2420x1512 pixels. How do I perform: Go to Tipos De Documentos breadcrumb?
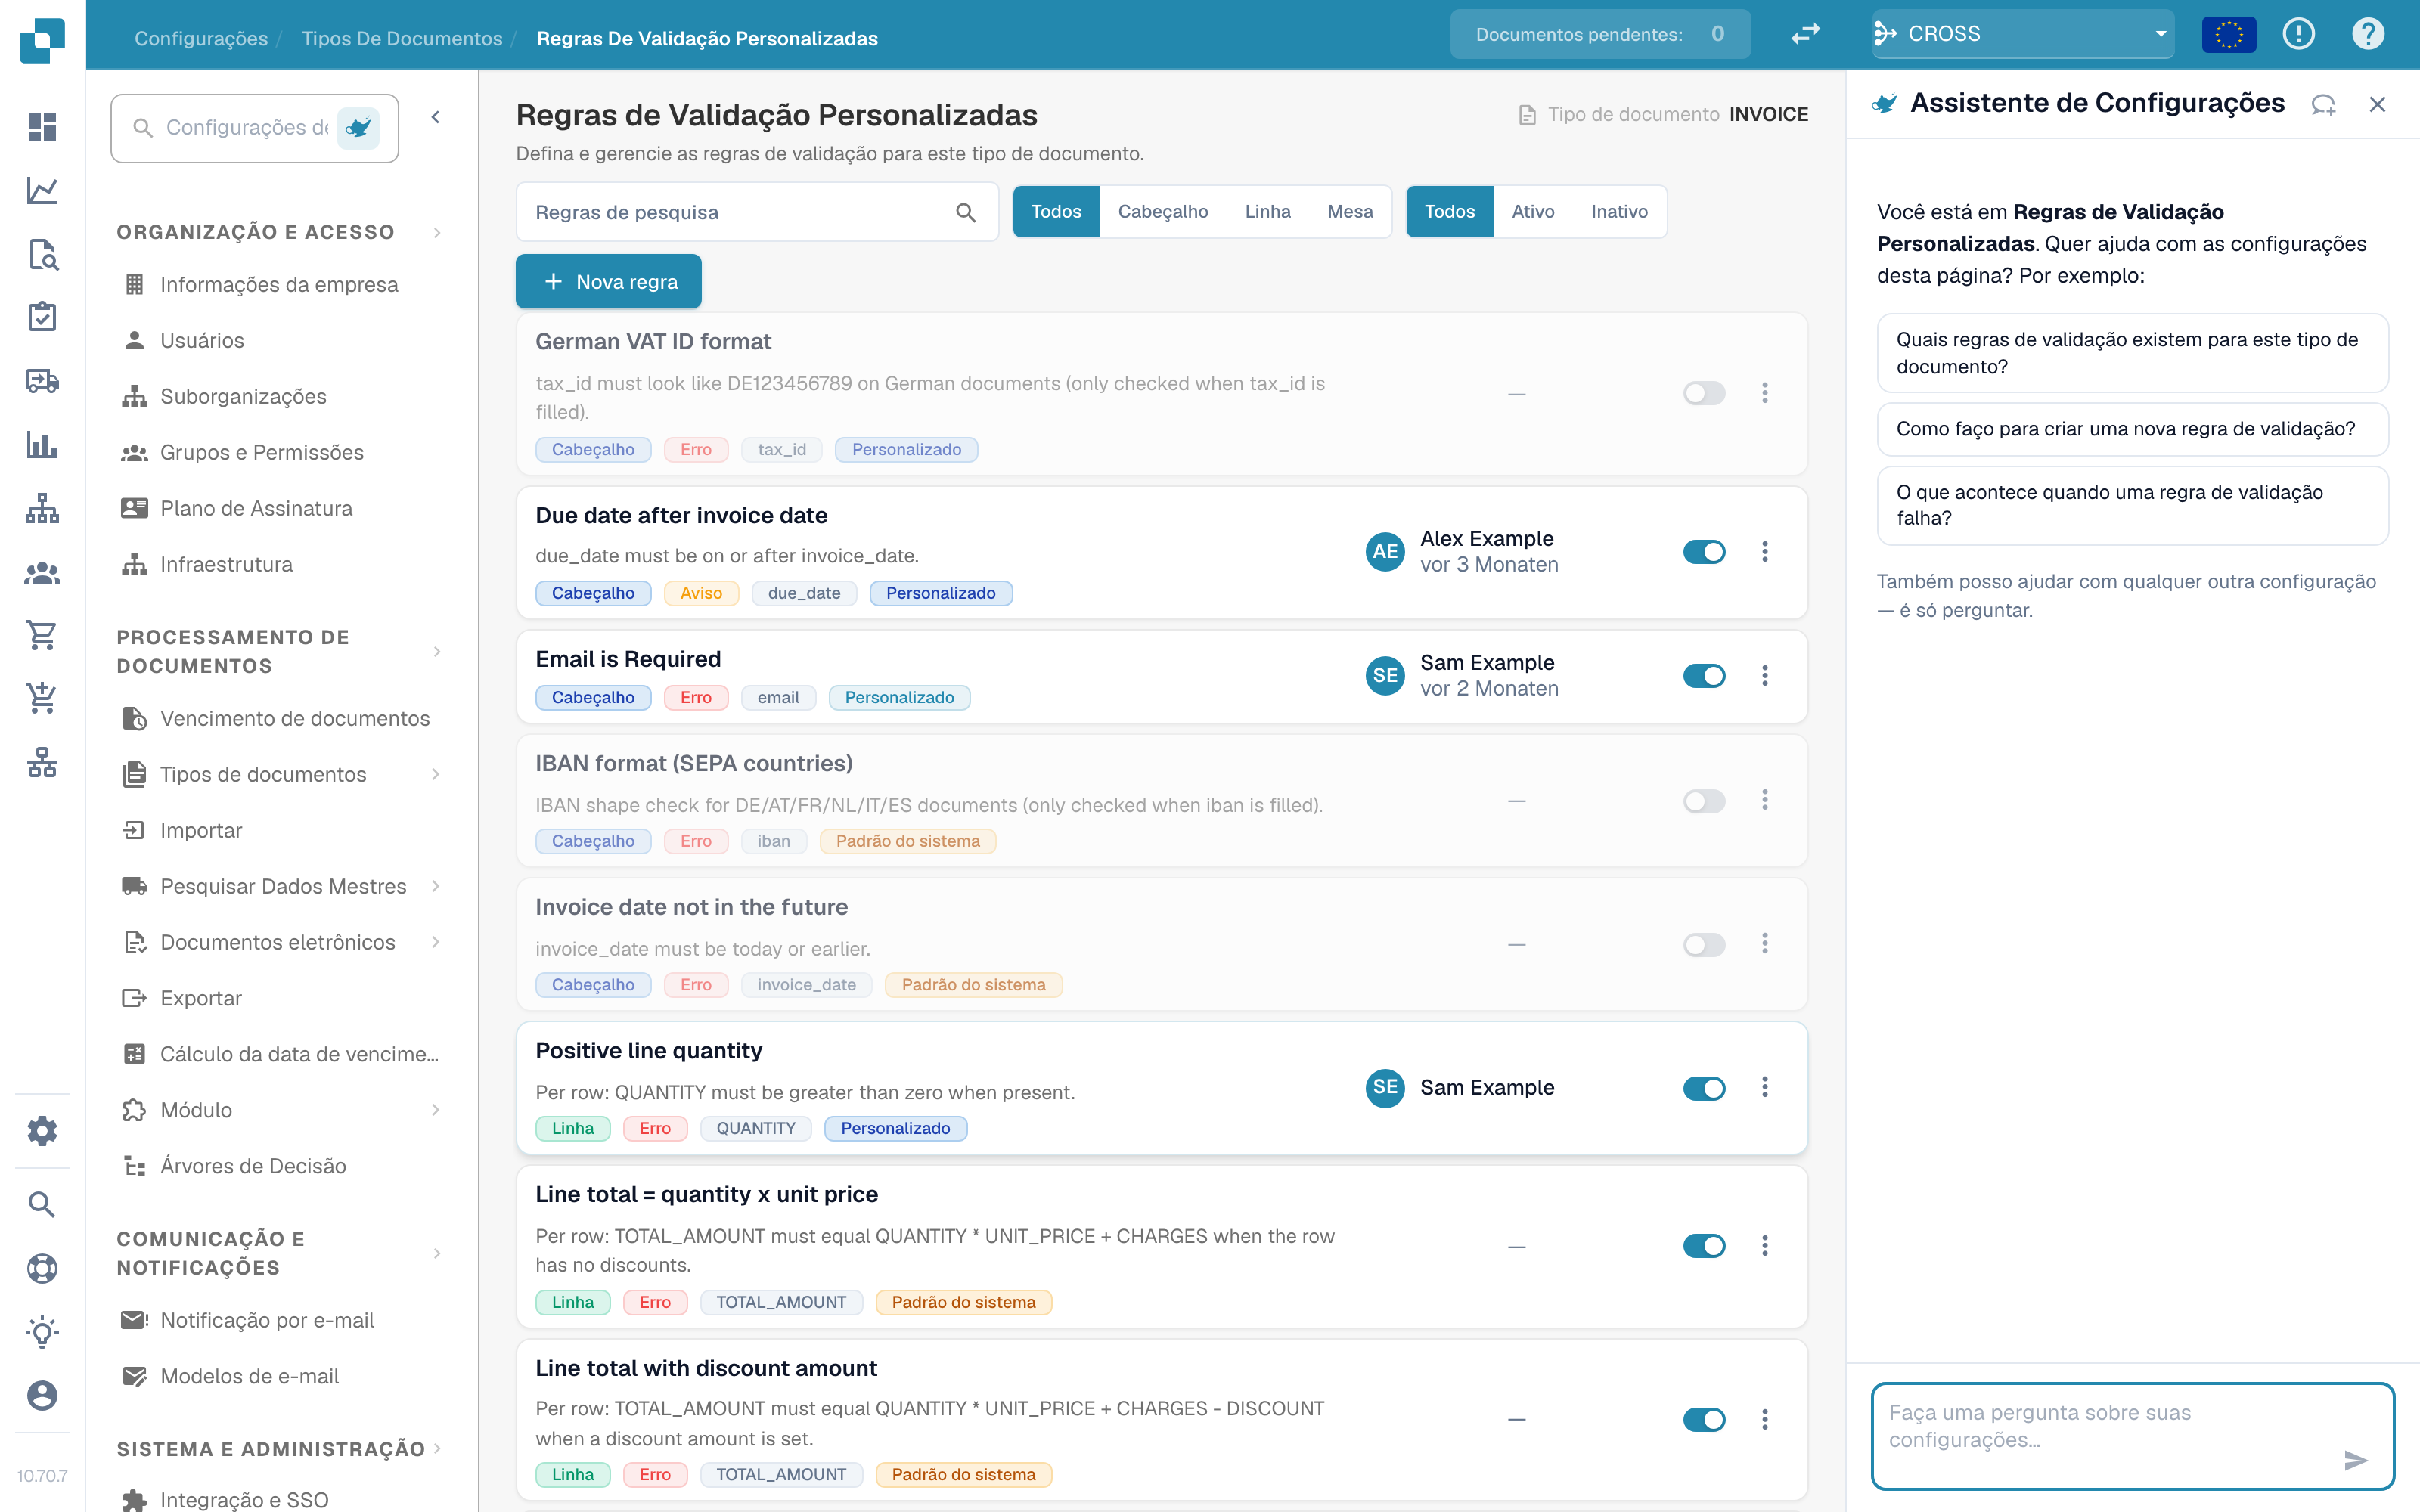click(402, 38)
